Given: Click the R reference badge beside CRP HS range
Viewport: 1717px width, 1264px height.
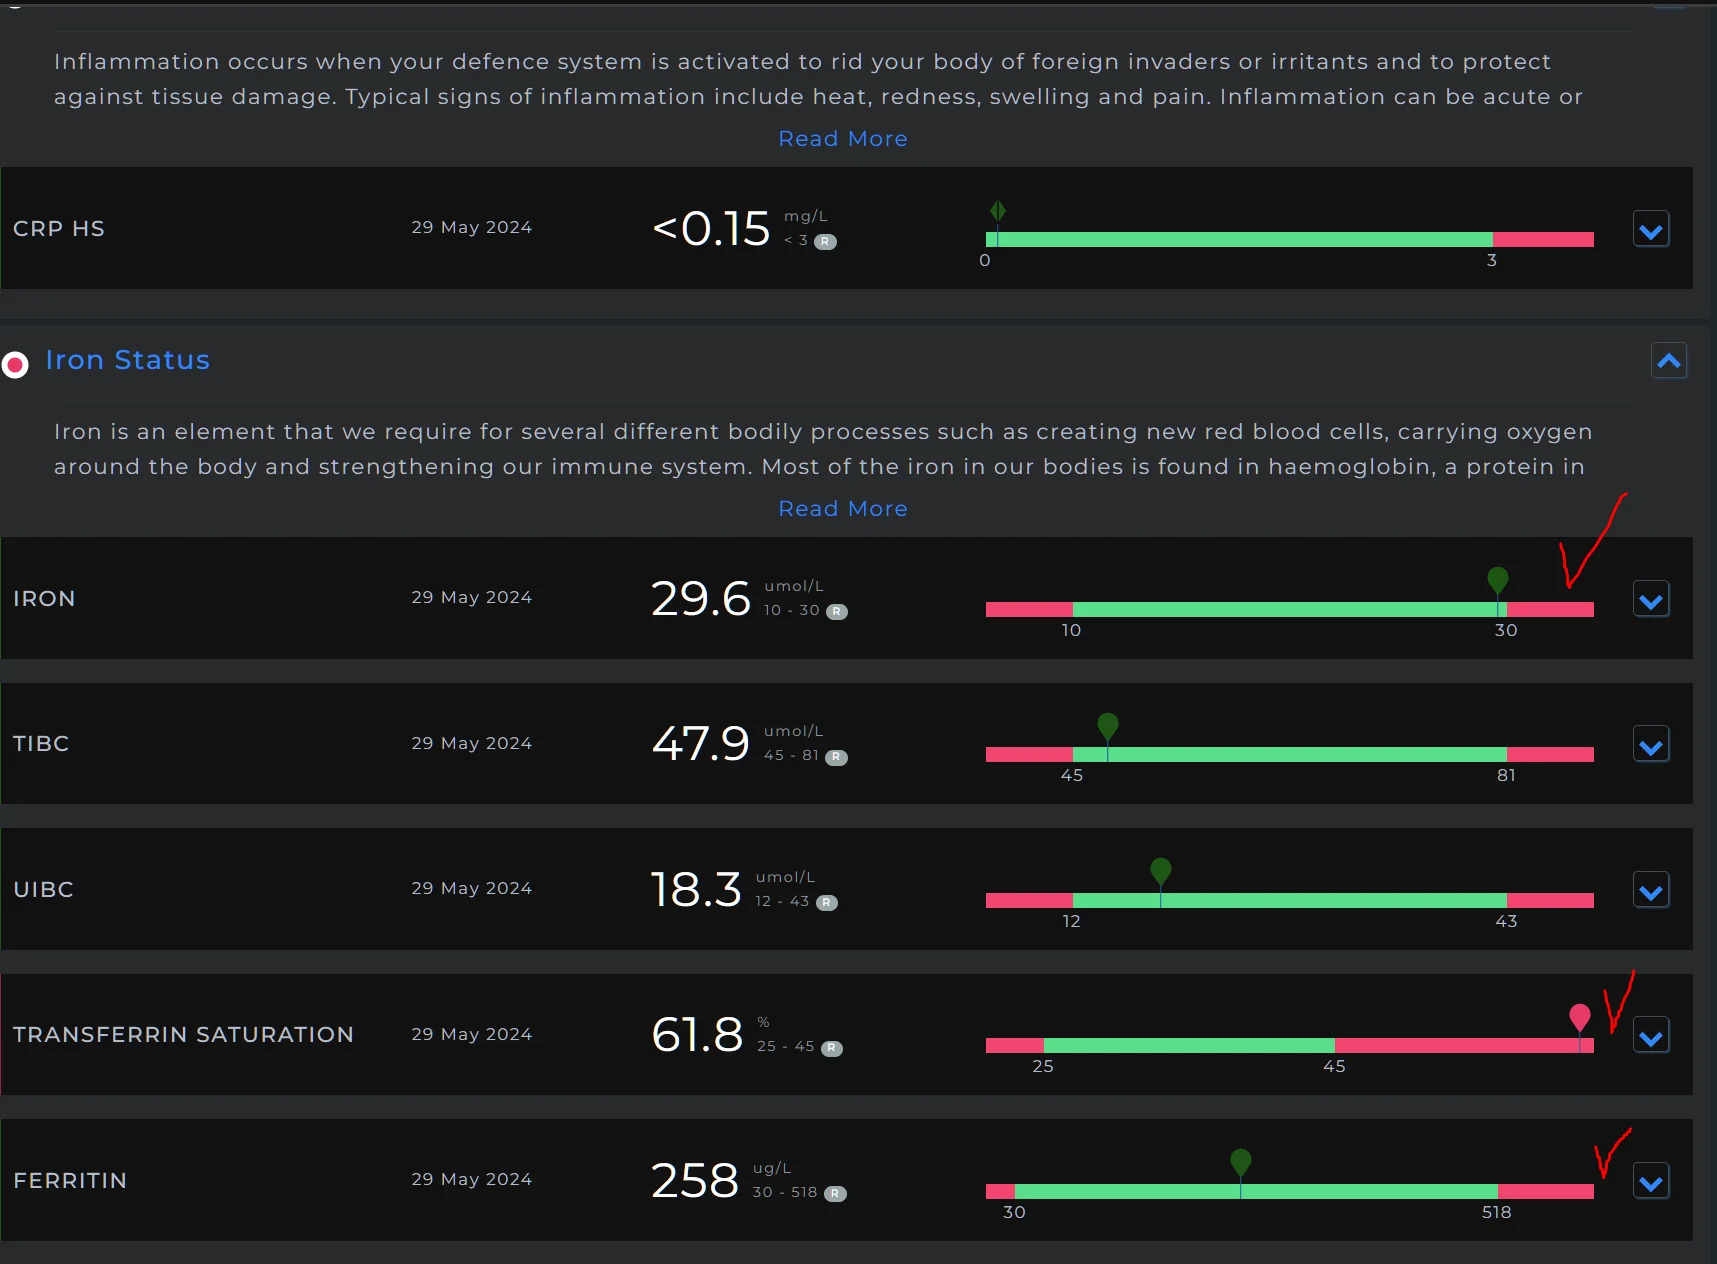Looking at the screenshot, I should [825, 242].
